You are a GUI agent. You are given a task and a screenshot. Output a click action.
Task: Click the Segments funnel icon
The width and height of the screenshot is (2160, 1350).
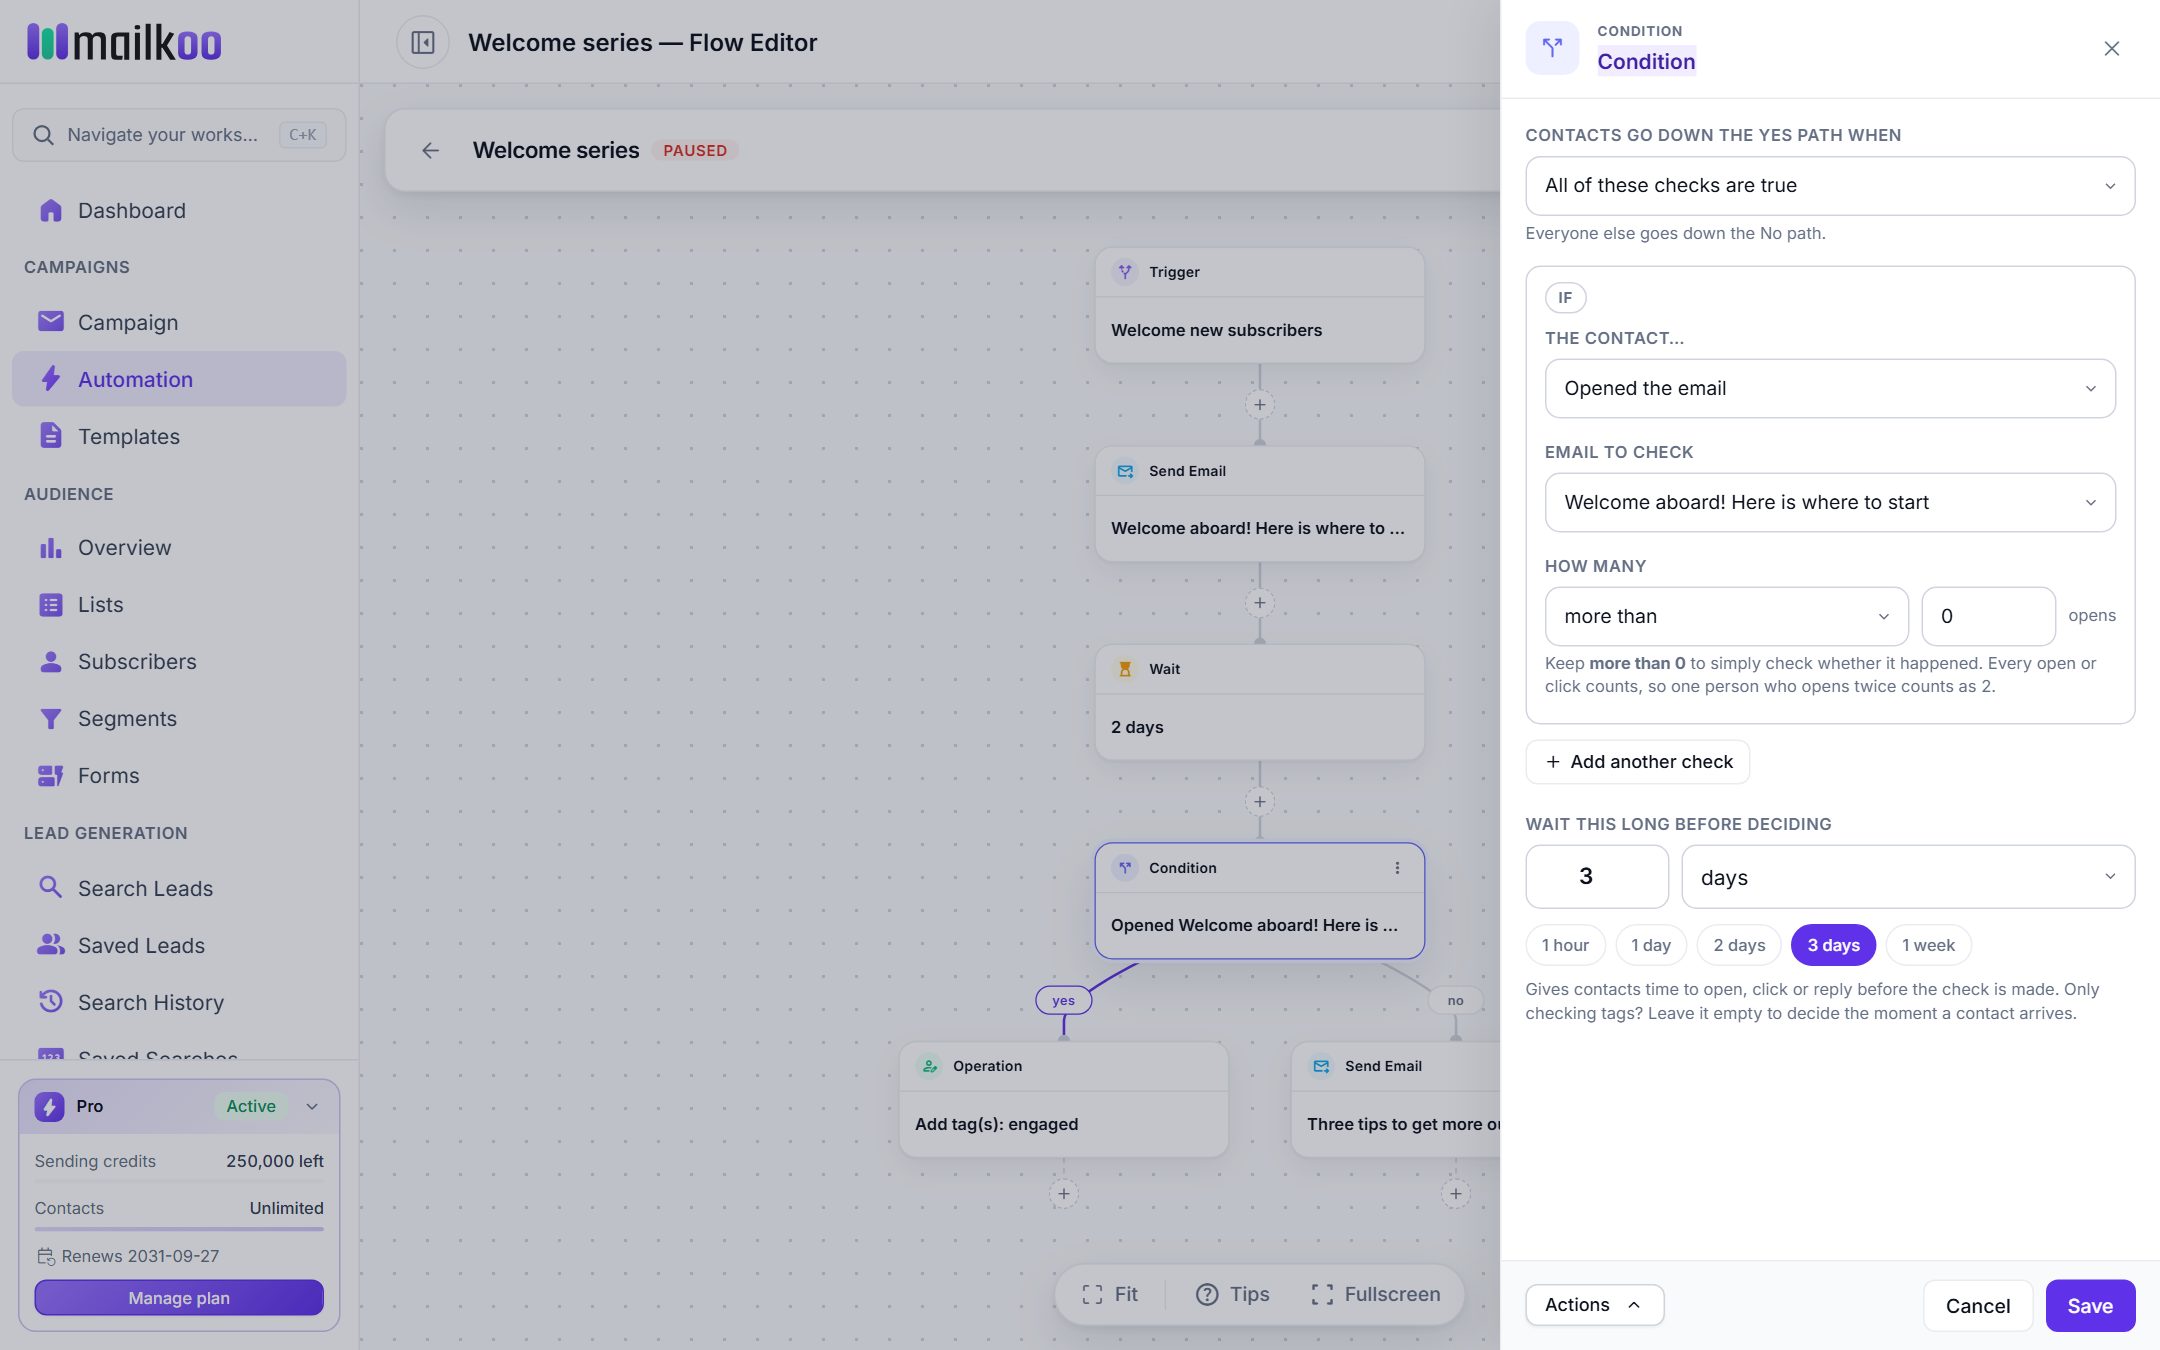tap(50, 719)
